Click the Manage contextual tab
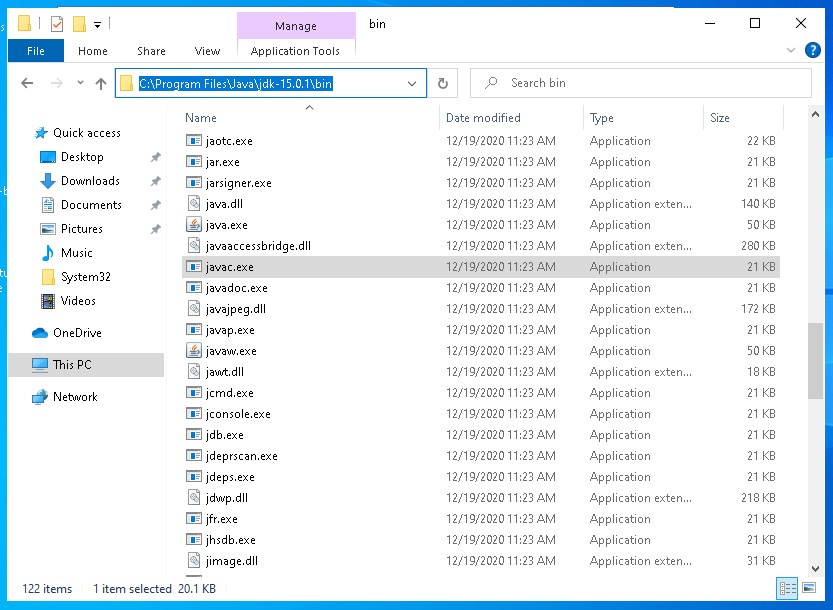The height and width of the screenshot is (610, 833). (x=296, y=26)
